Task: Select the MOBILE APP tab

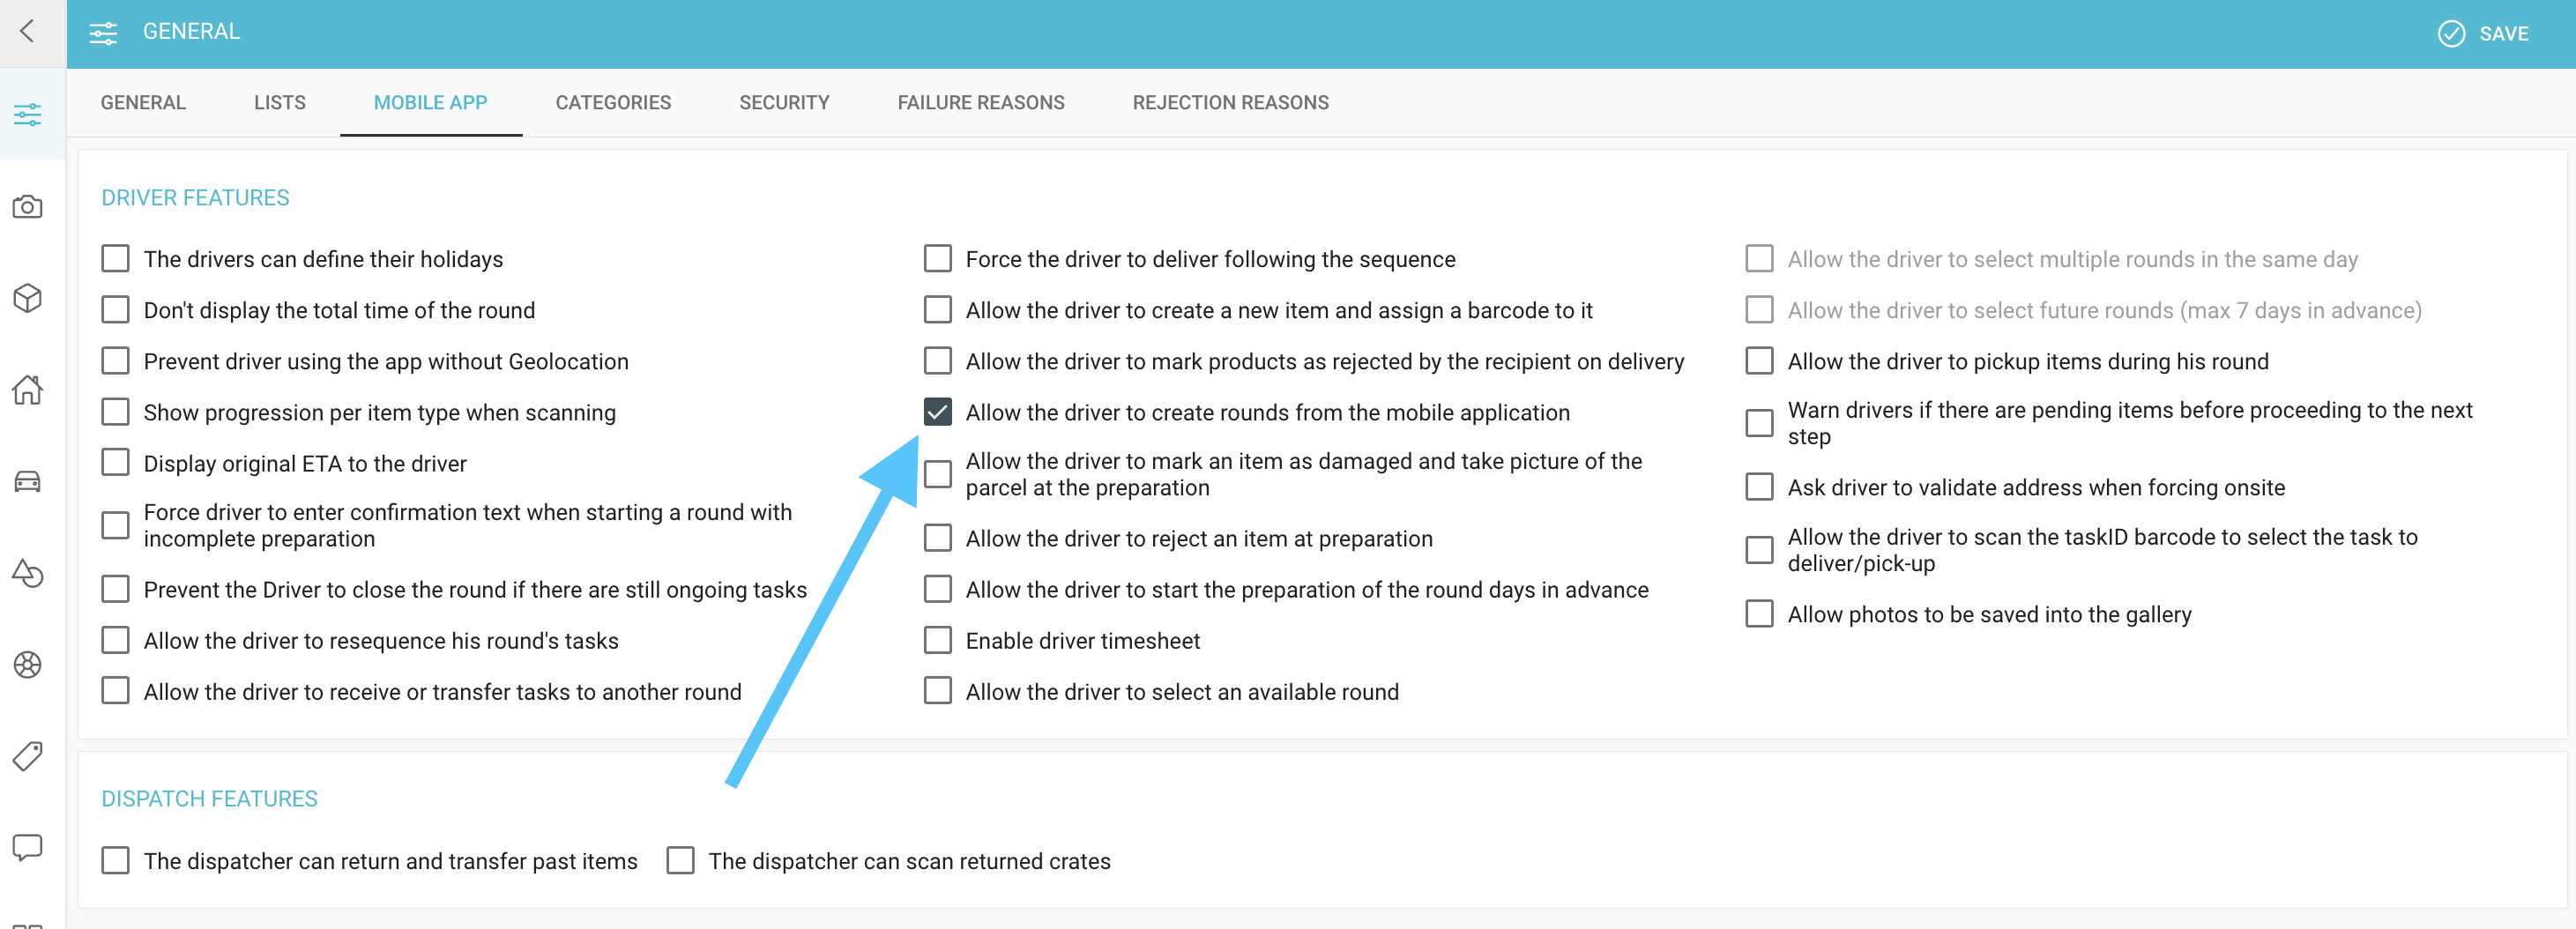Action: [431, 103]
